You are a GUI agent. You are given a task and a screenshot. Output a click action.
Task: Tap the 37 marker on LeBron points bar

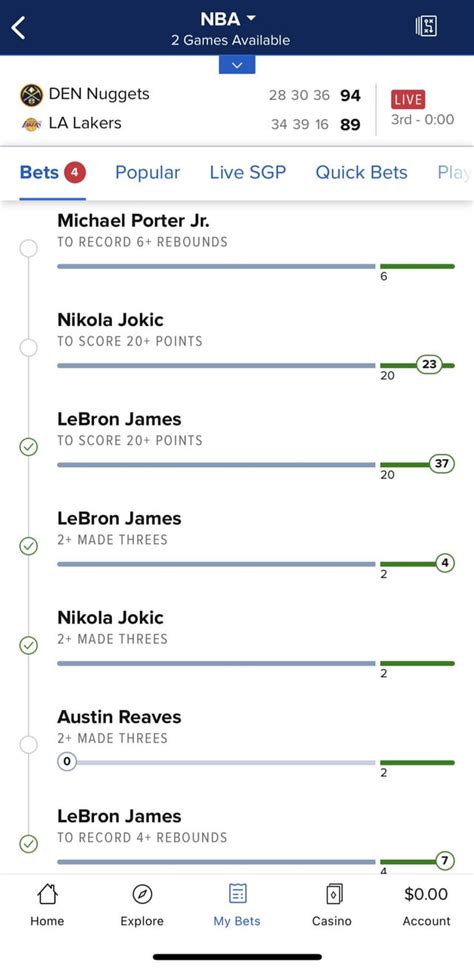(442, 463)
